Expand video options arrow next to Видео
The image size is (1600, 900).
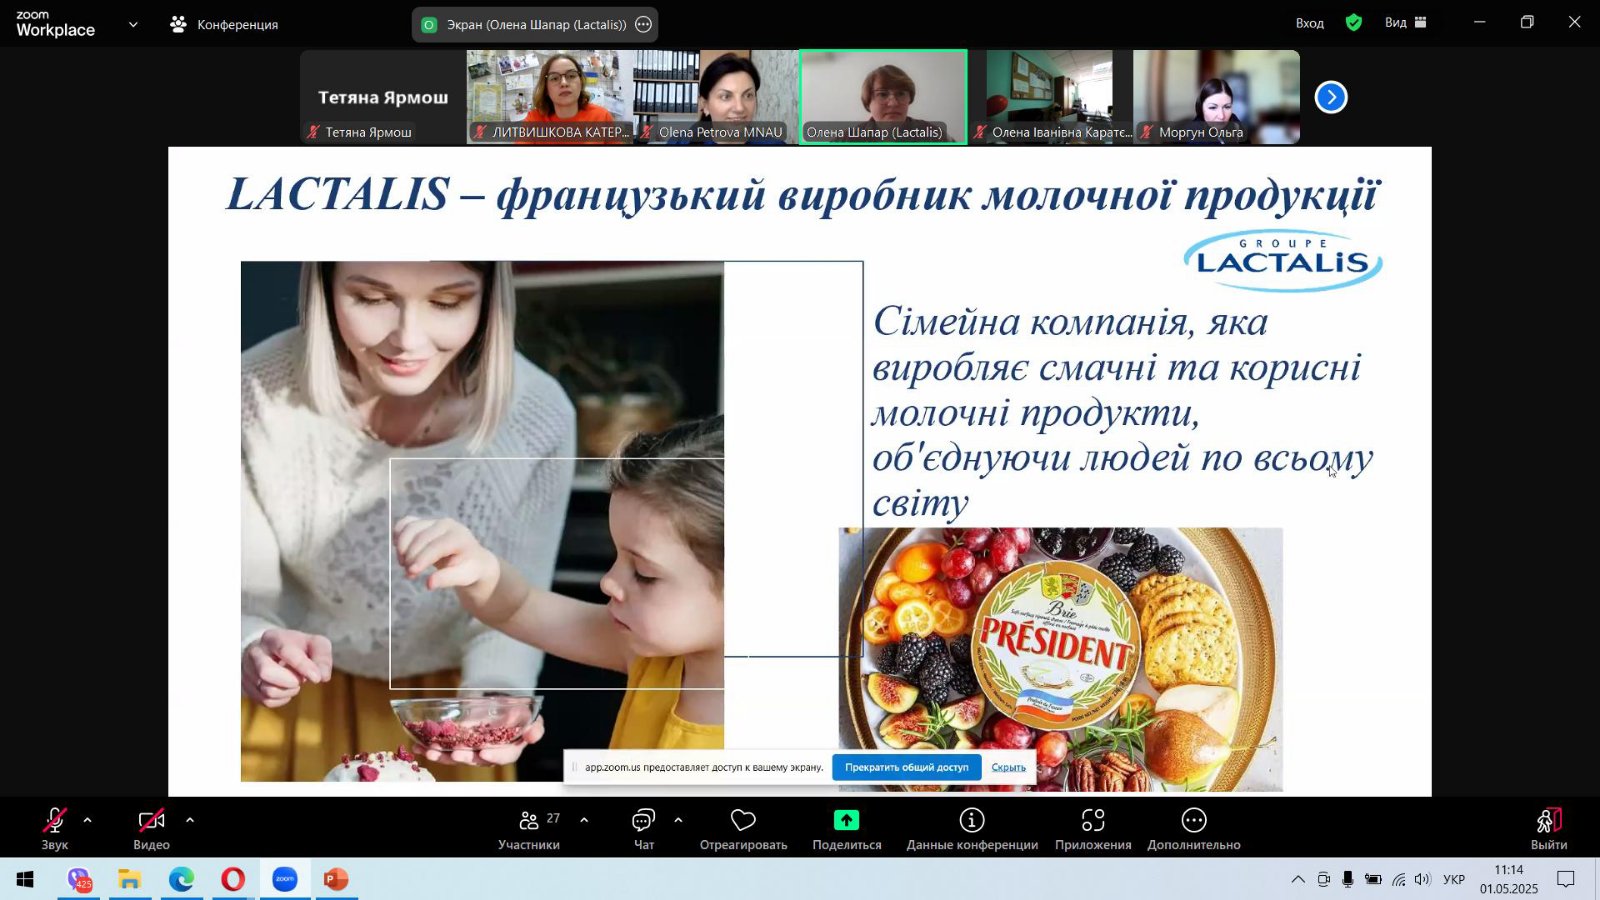pos(190,820)
